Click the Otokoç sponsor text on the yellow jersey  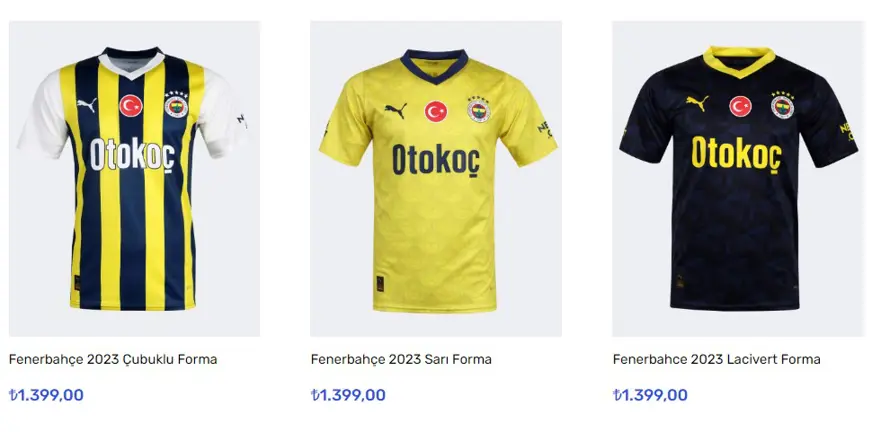pyautogui.click(x=436, y=158)
